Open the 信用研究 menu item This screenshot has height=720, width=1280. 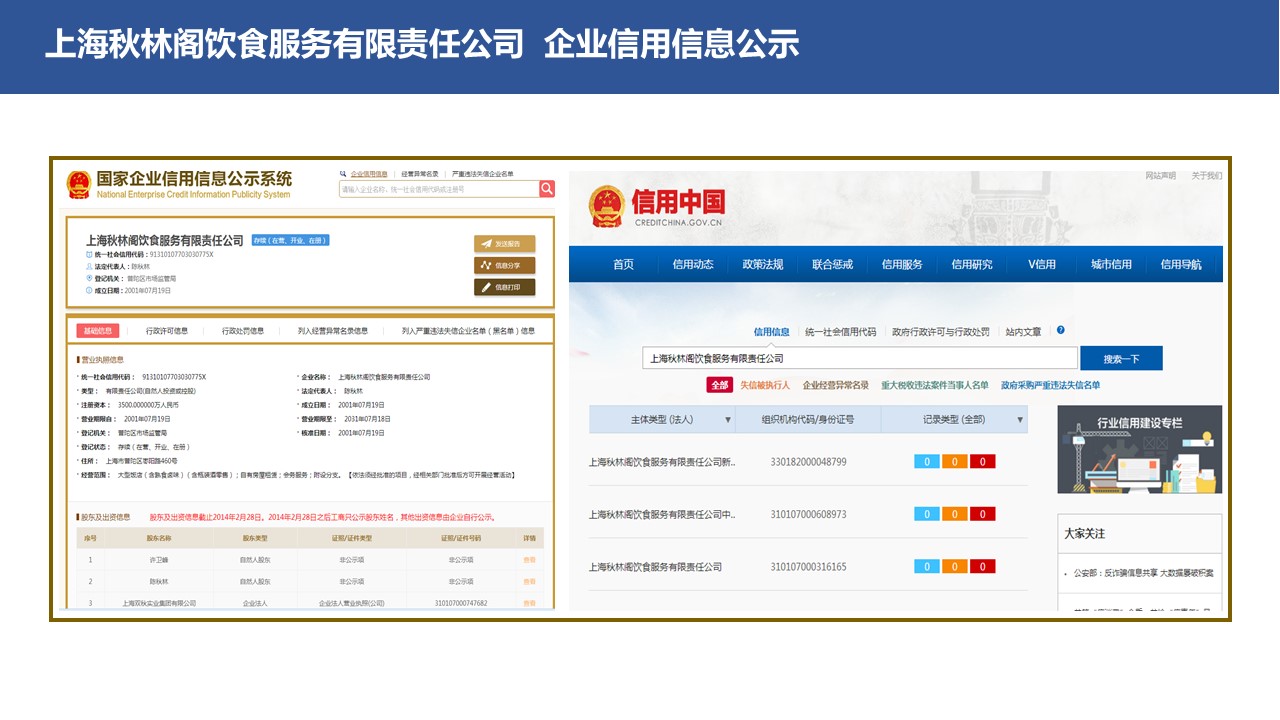972,265
